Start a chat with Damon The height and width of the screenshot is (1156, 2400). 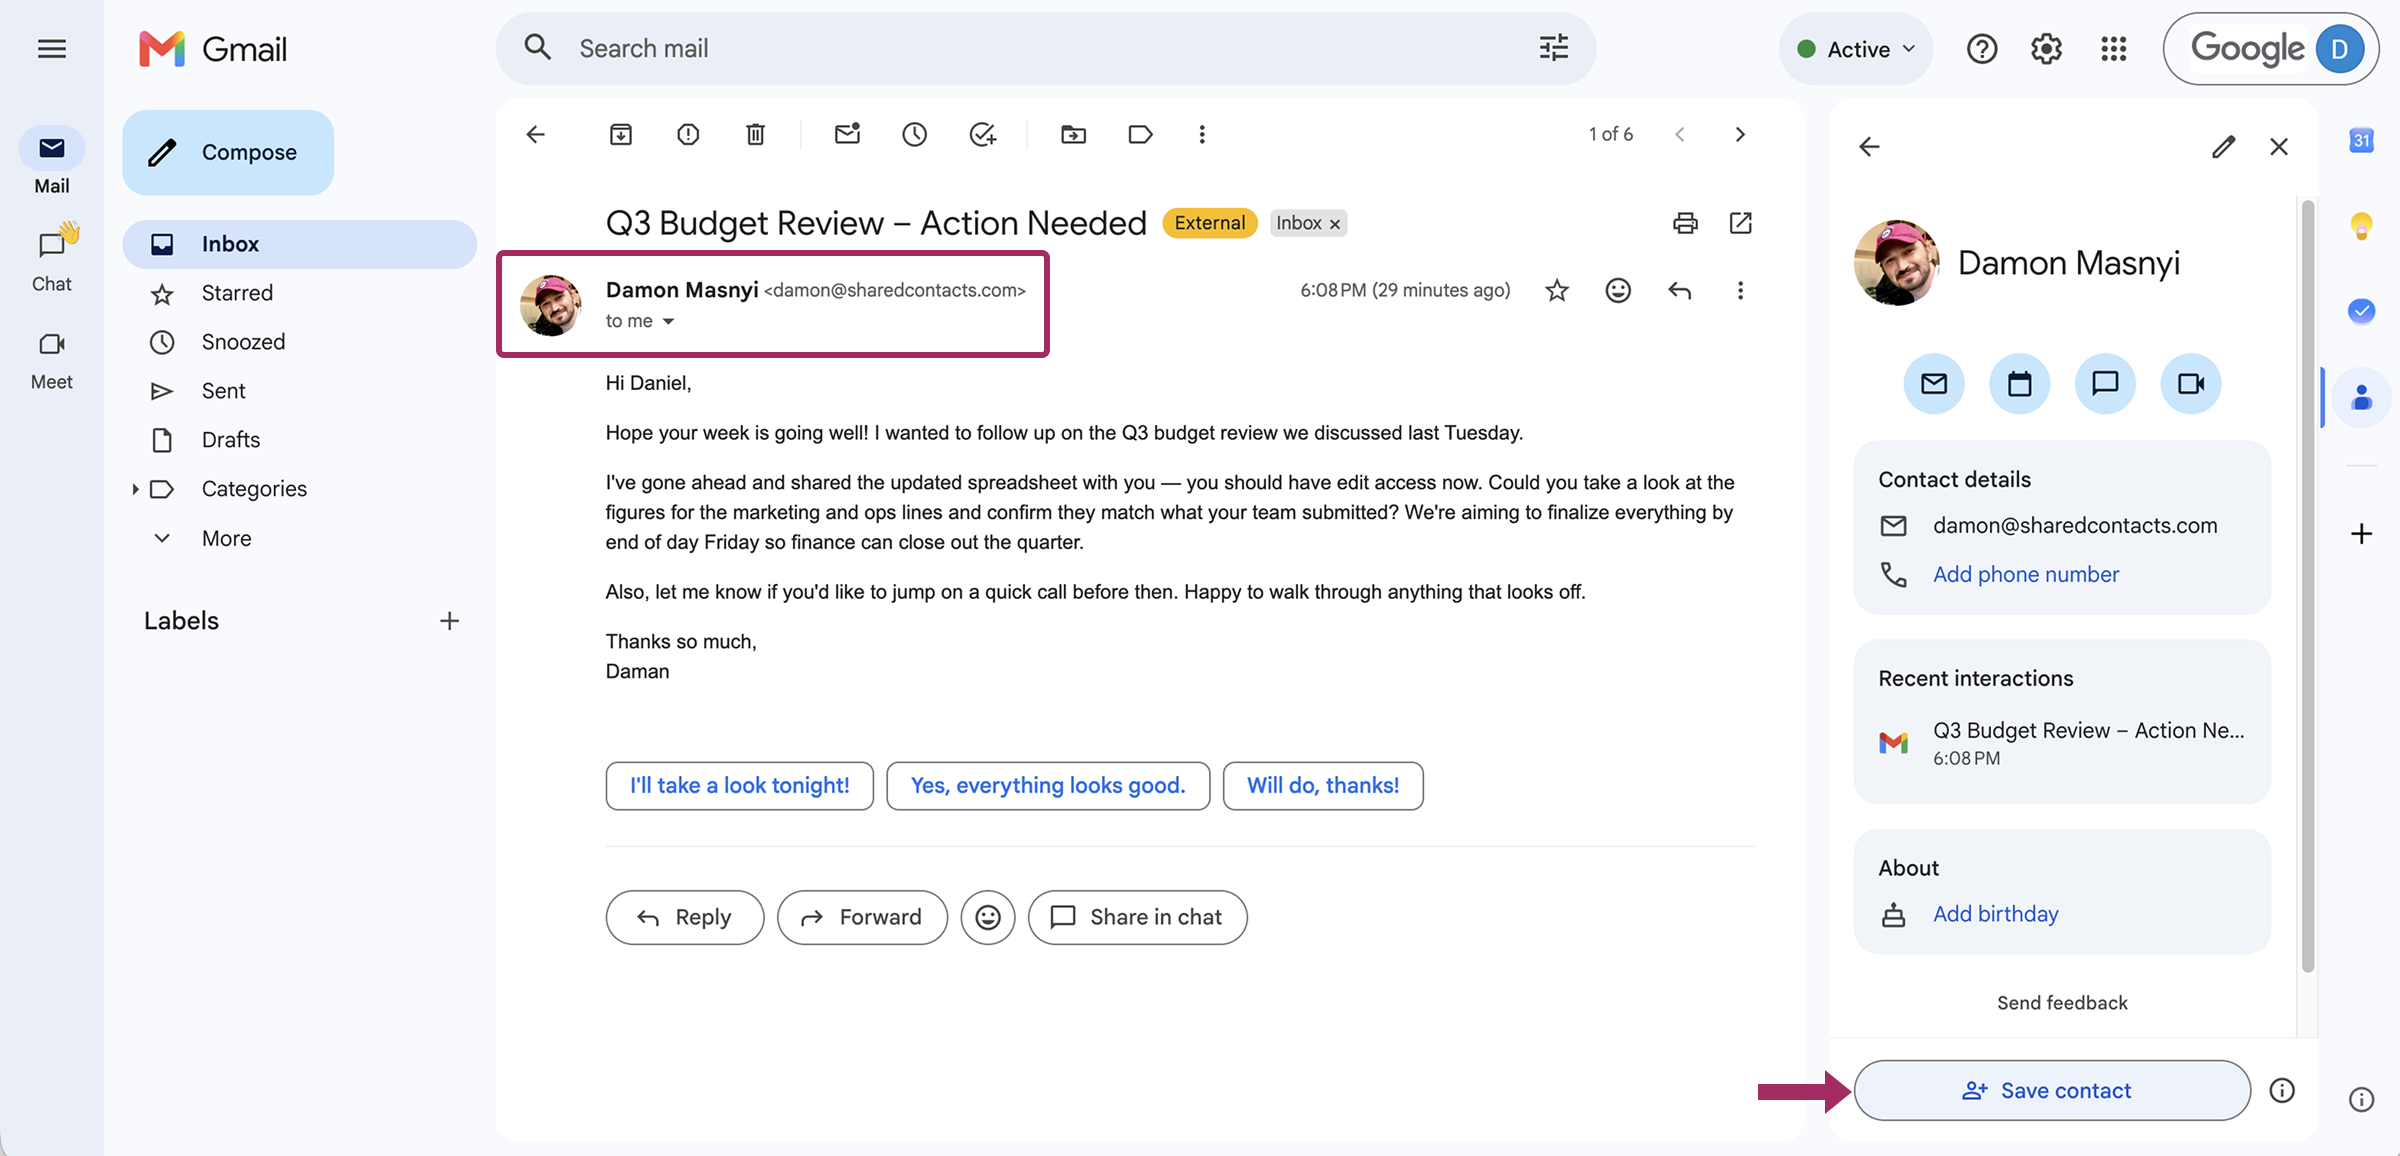point(2105,384)
